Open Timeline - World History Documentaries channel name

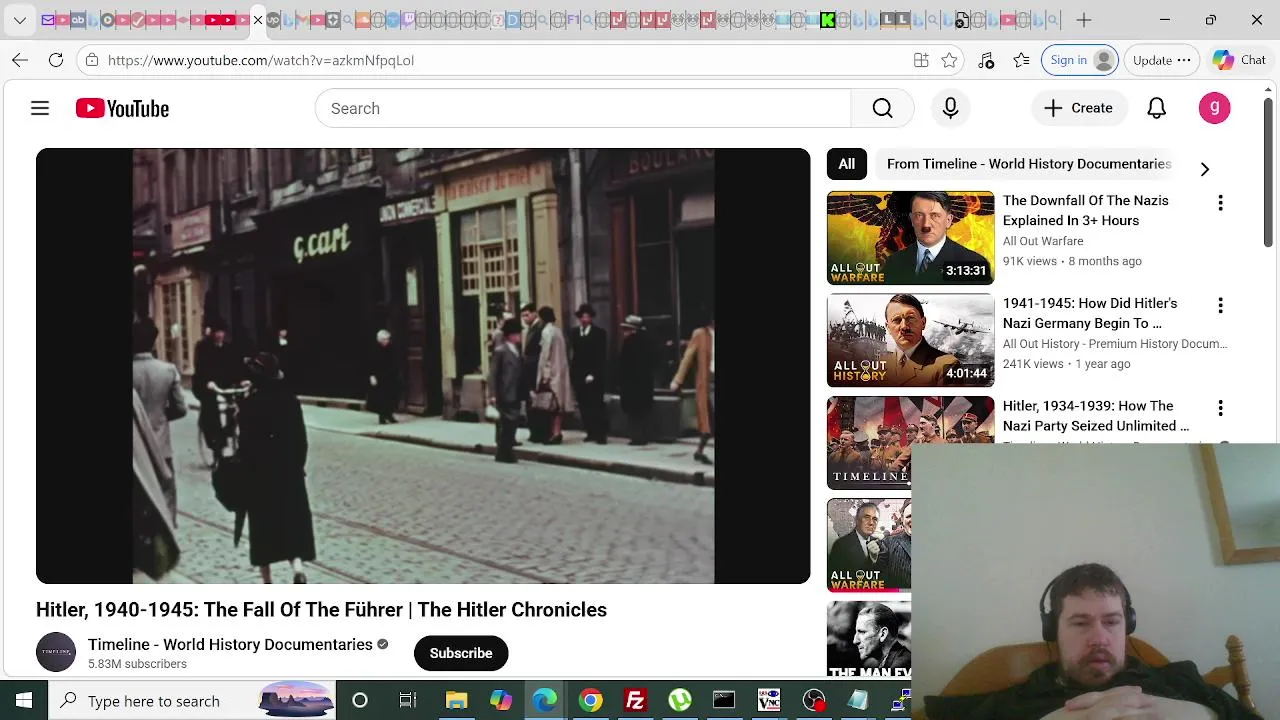[x=230, y=645]
